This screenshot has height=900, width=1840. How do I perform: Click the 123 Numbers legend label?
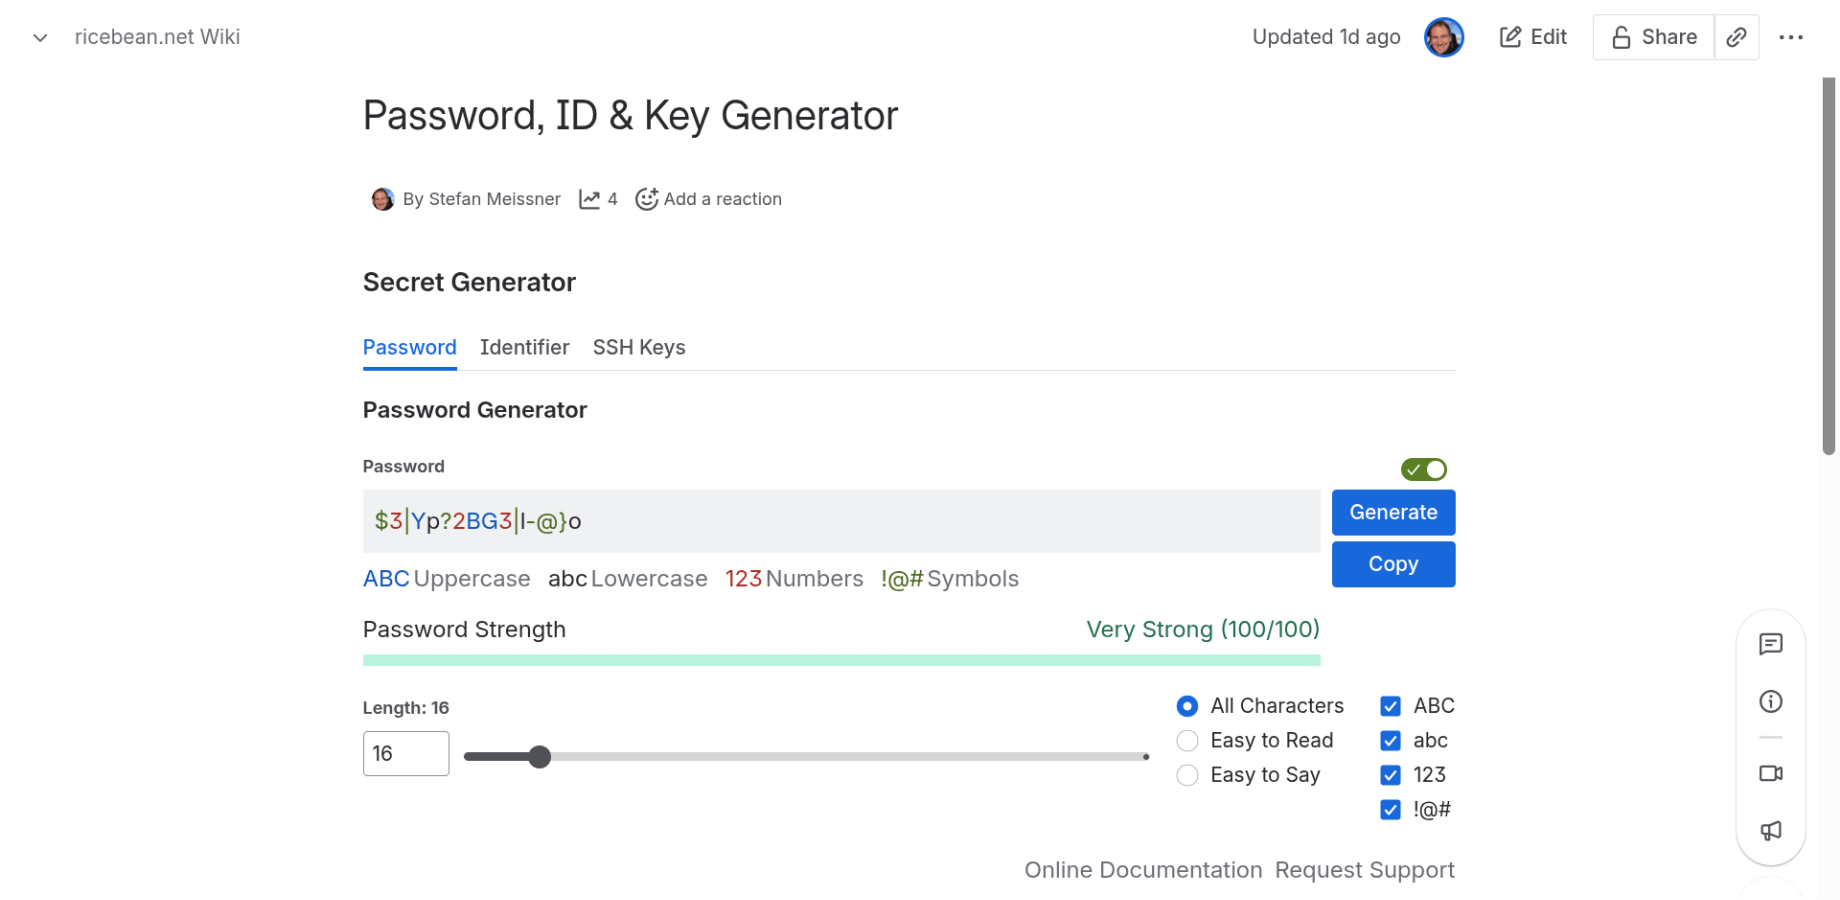[794, 579]
